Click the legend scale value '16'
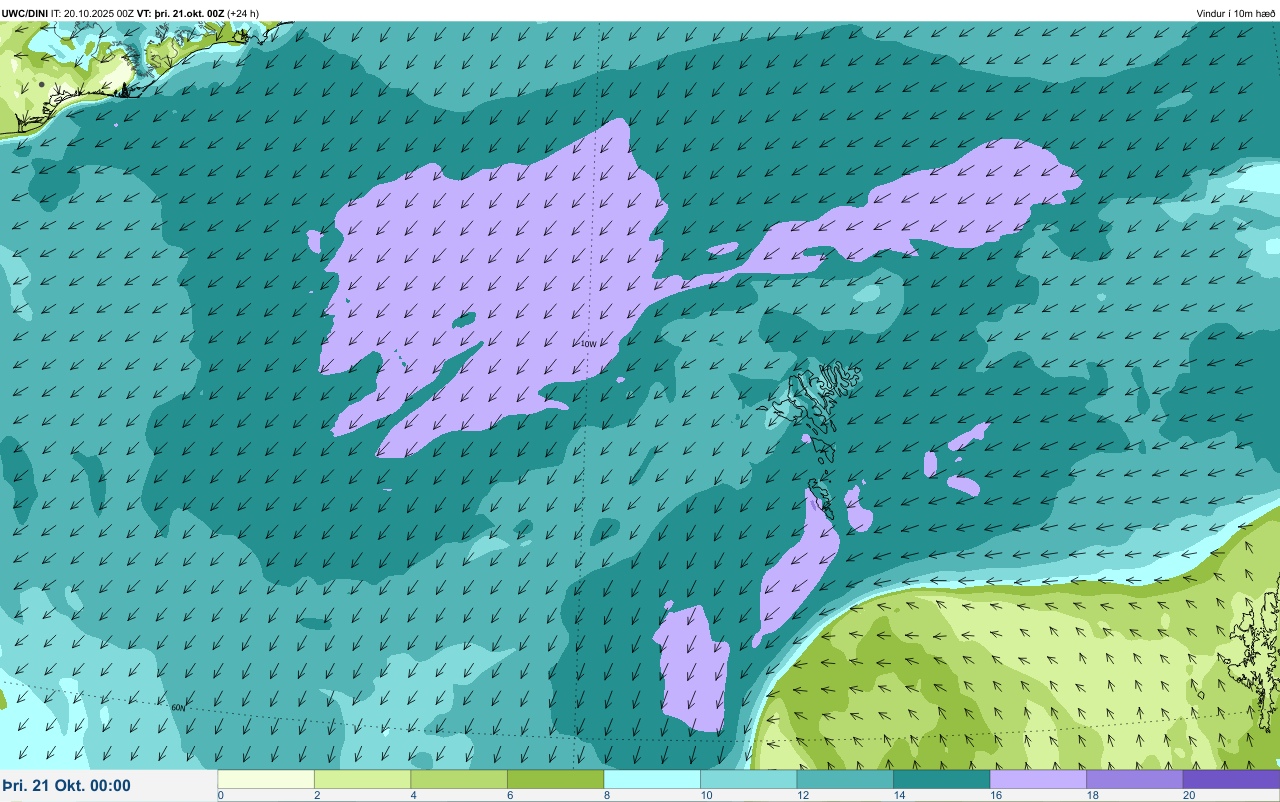 (x=994, y=795)
